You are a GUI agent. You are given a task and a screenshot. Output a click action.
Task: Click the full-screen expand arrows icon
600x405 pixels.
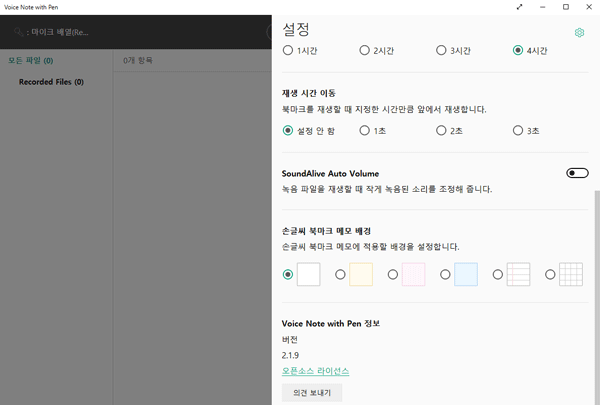[x=519, y=7]
